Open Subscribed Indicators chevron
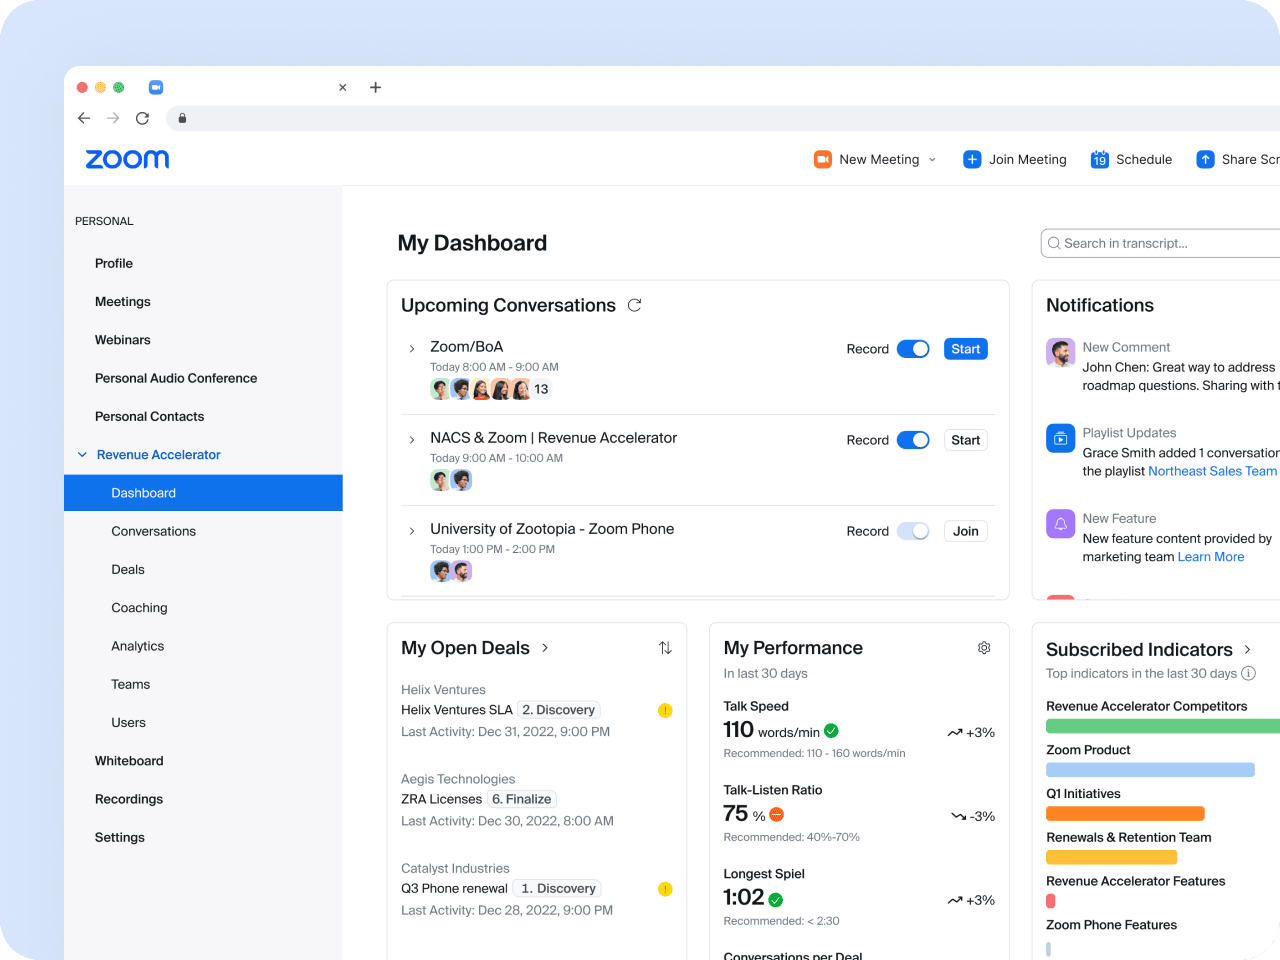1280x960 pixels. click(1247, 650)
